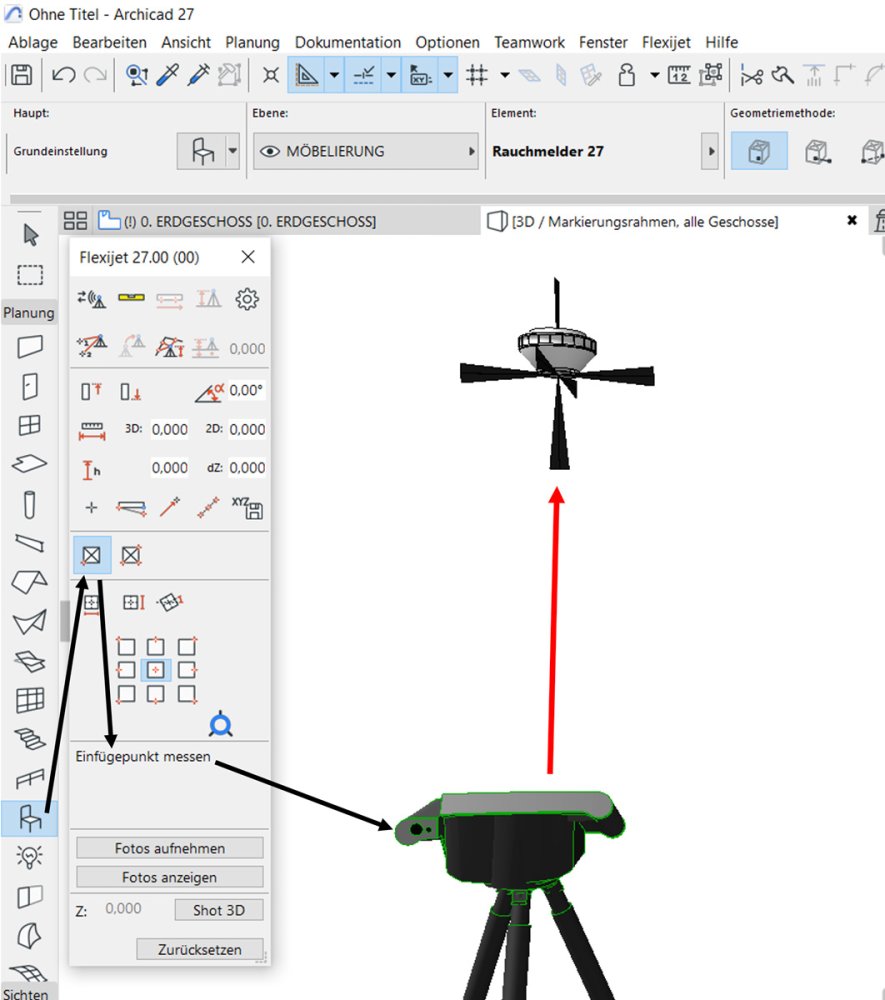
Task: Open the MÖBELIERUNG layer dropdown
Action: (366, 152)
